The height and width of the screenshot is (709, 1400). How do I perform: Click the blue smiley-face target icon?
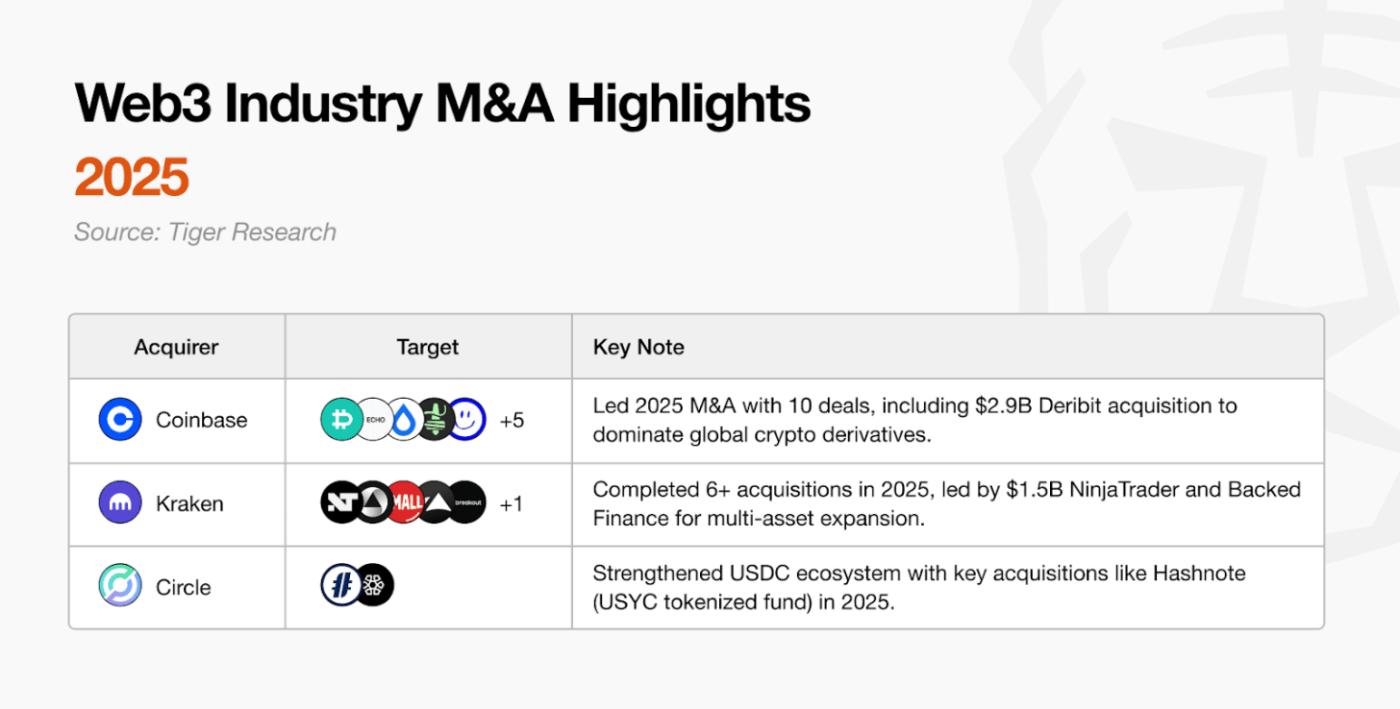pyautogui.click(x=465, y=420)
